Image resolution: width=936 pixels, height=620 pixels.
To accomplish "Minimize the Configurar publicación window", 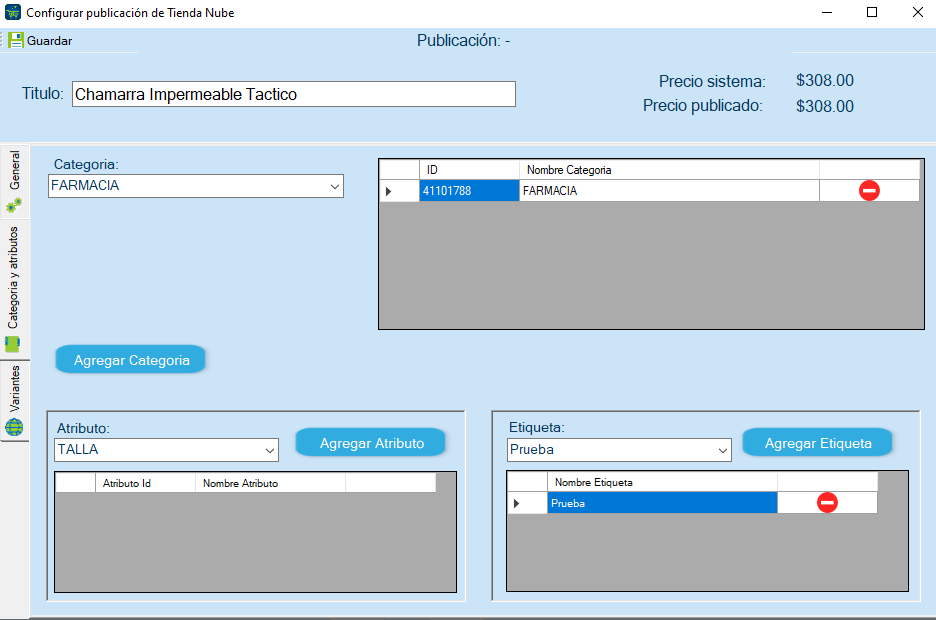I will click(x=827, y=13).
